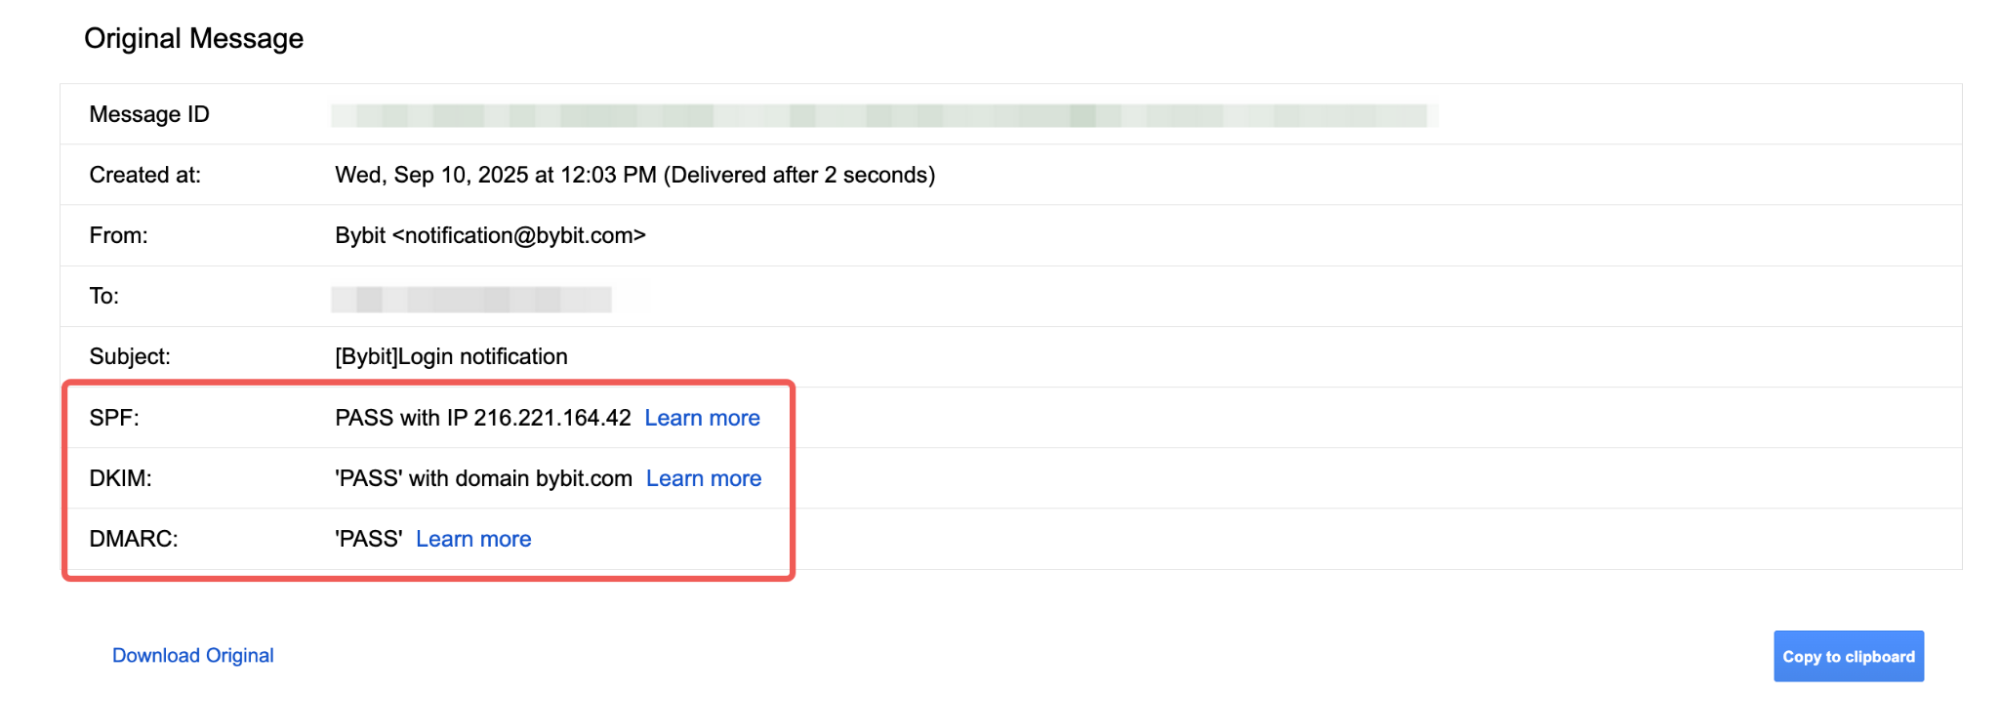Click the From row label
Image resolution: width=1999 pixels, height=706 pixels.
pyautogui.click(x=118, y=236)
